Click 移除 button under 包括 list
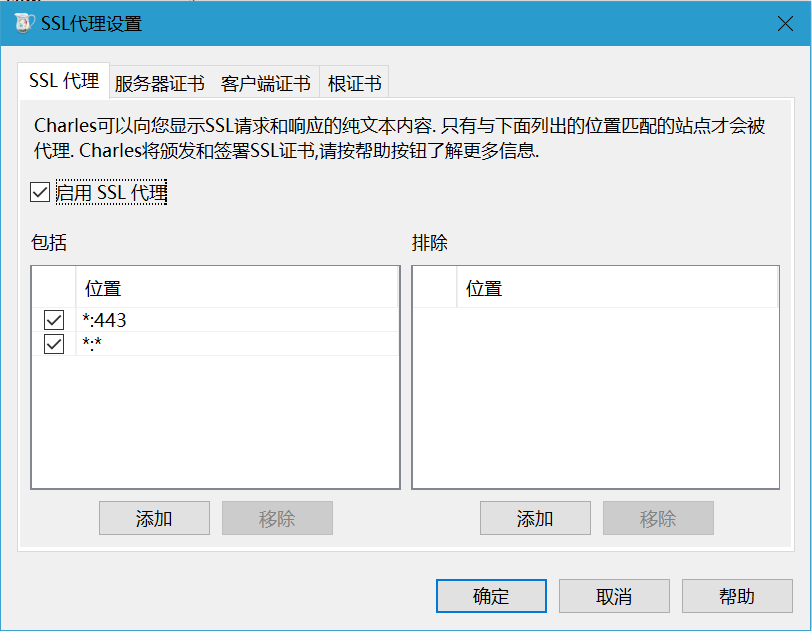The height and width of the screenshot is (631, 812). pyautogui.click(x=277, y=518)
